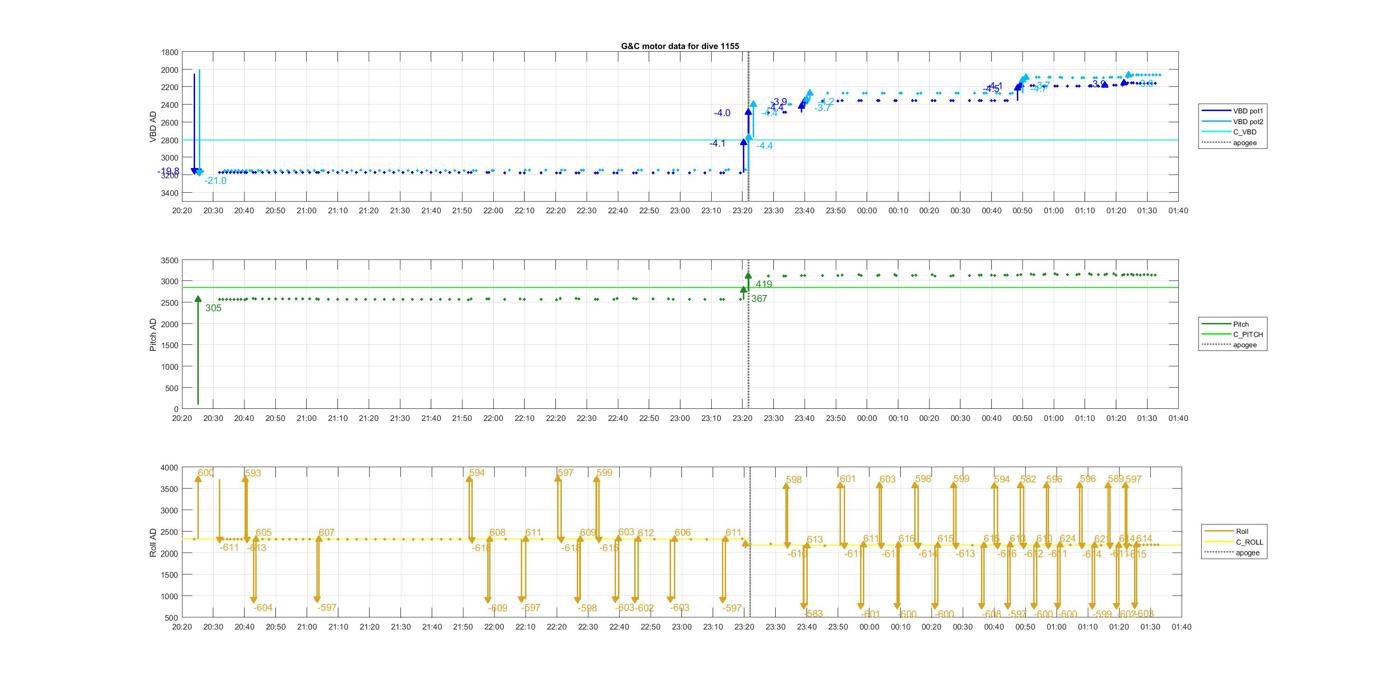Click the '2800' tick on VBD axis

[170, 140]
